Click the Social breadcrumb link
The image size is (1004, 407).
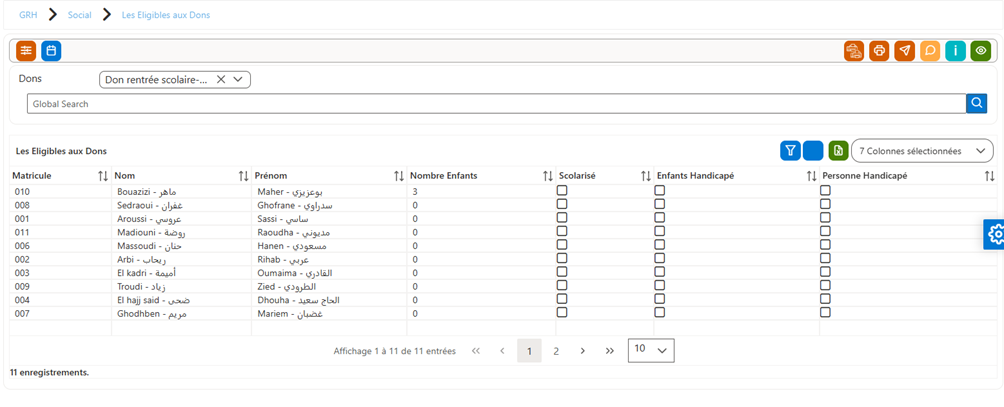[x=80, y=15]
